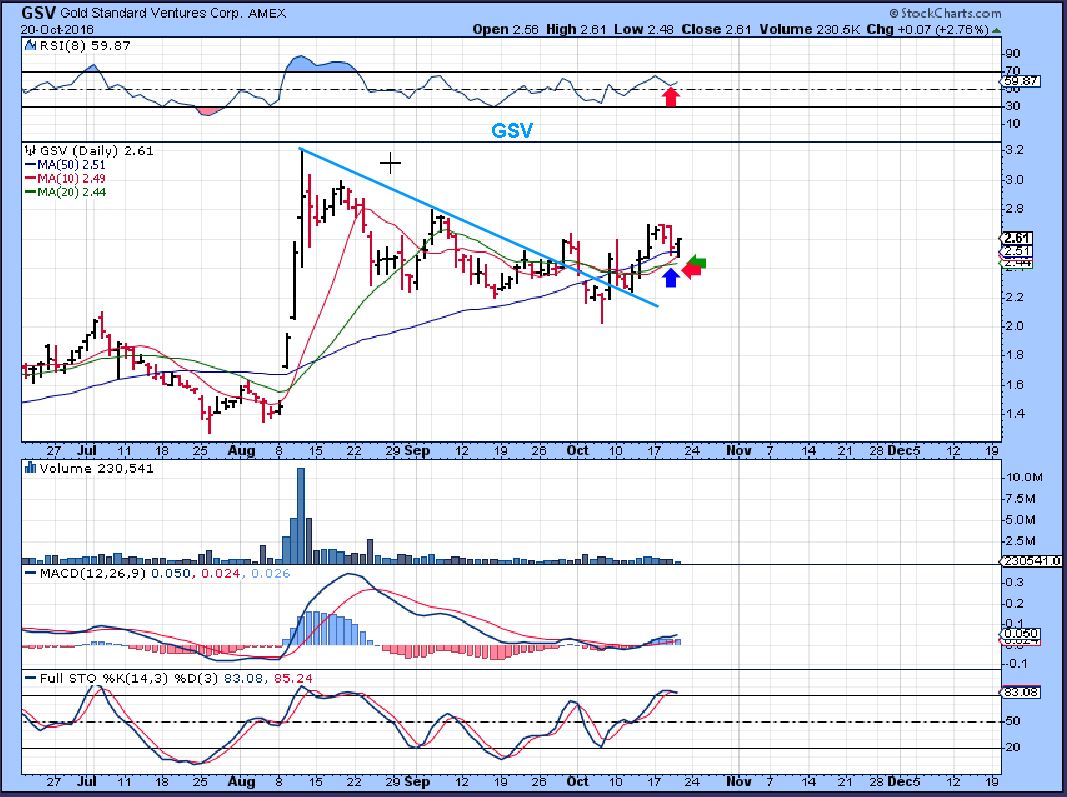Click the 'MA(50) 2.51' legend text

click(71, 165)
